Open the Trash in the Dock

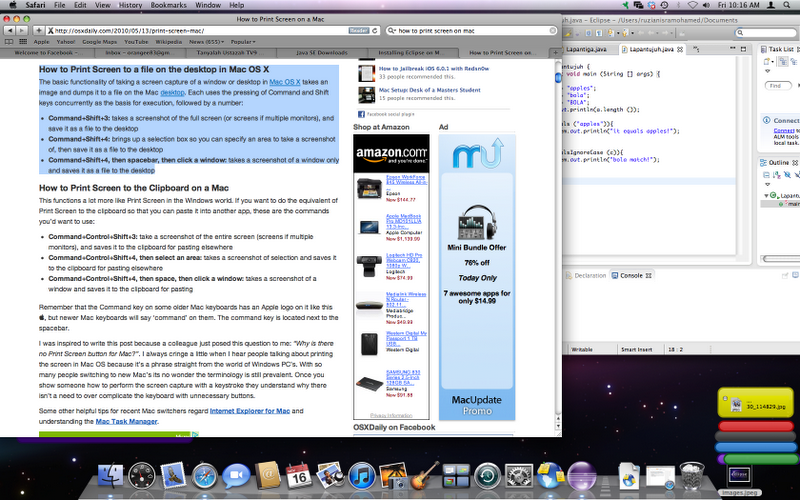coord(692,476)
